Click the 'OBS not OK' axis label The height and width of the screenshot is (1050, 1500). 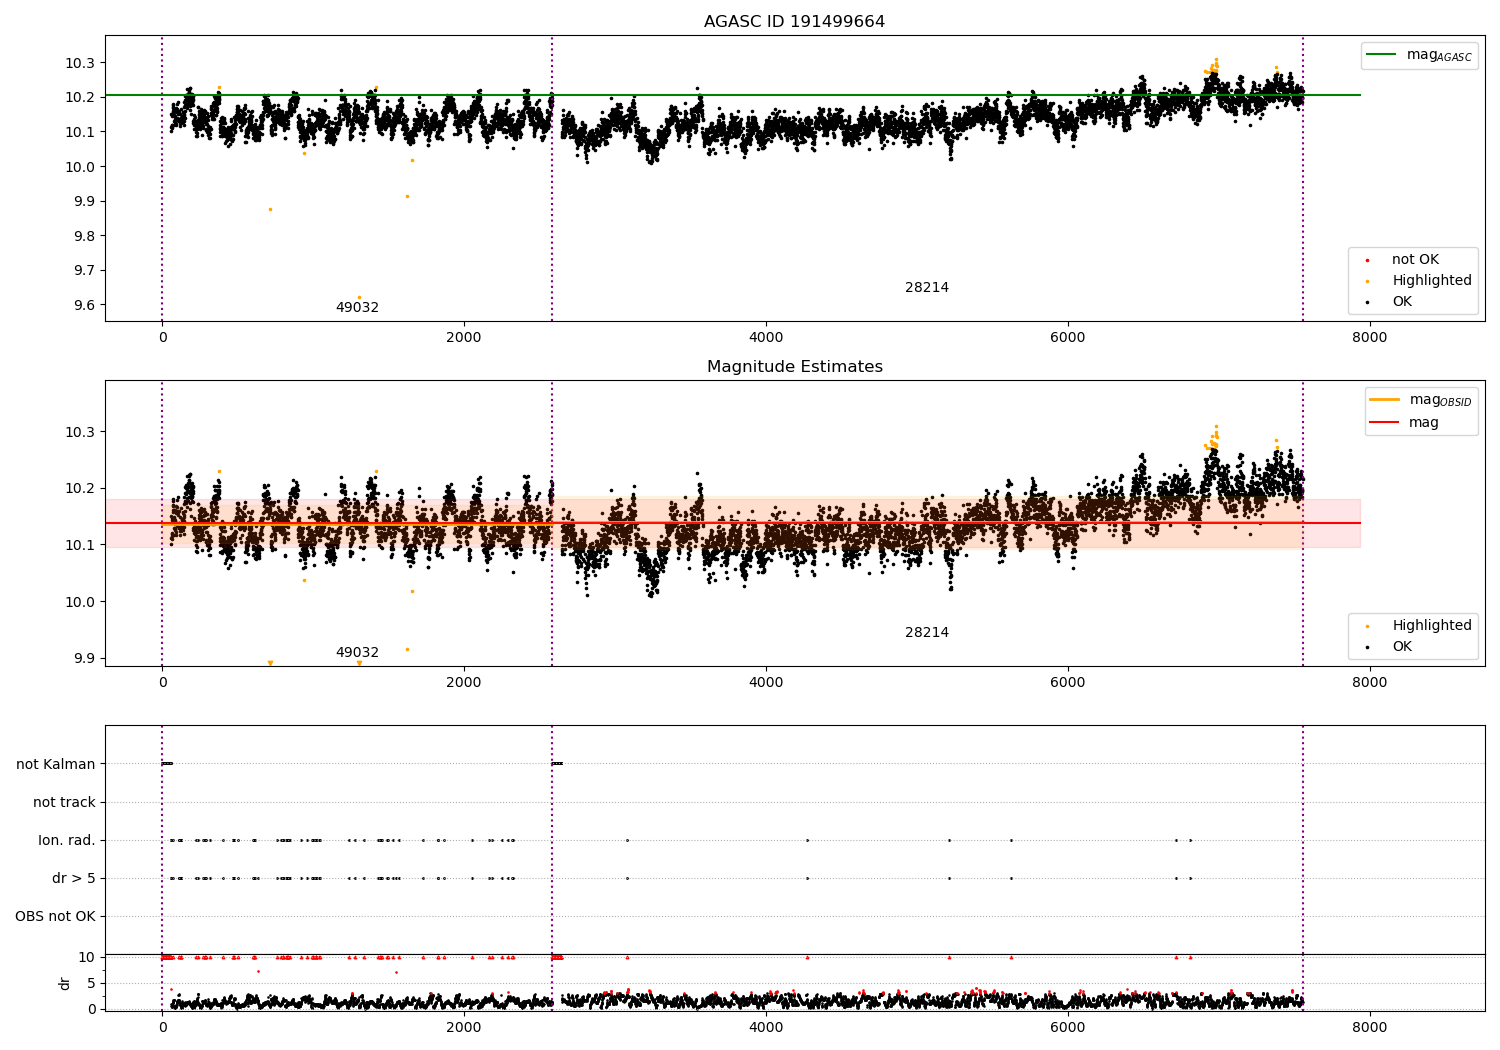[x=56, y=917]
